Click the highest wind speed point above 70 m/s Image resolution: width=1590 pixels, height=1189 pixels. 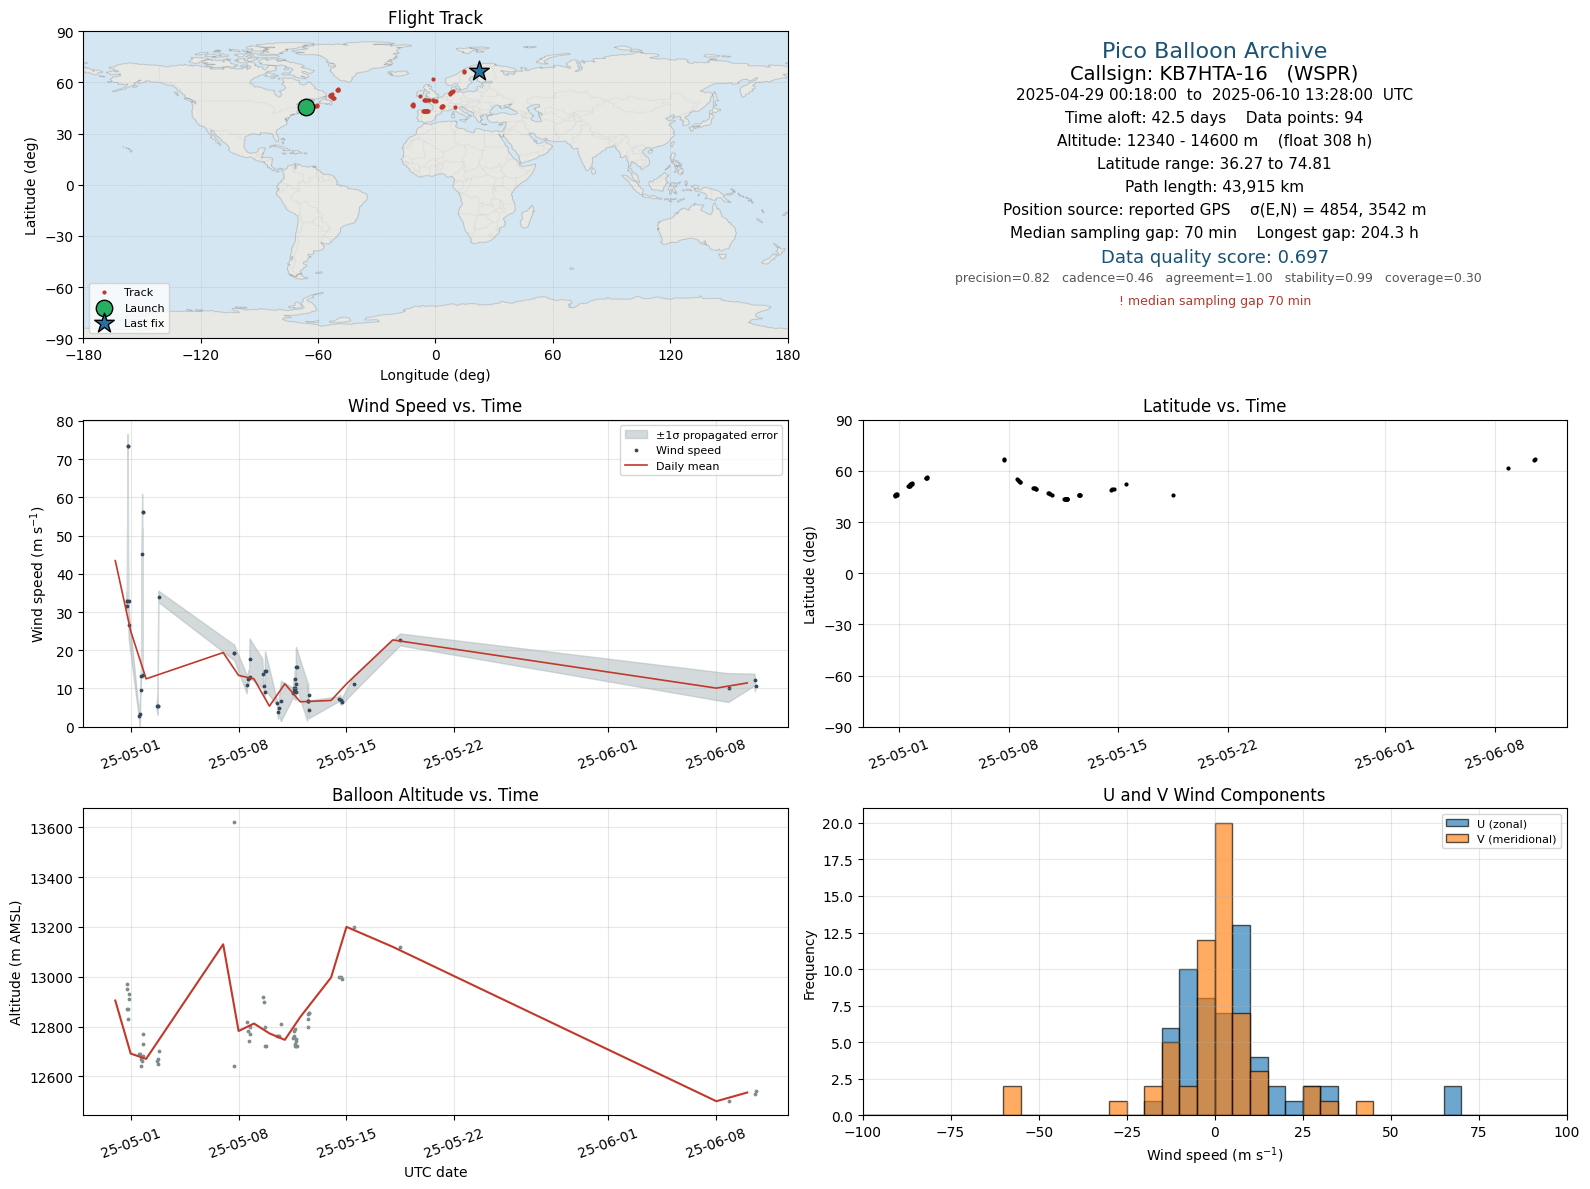coord(128,446)
